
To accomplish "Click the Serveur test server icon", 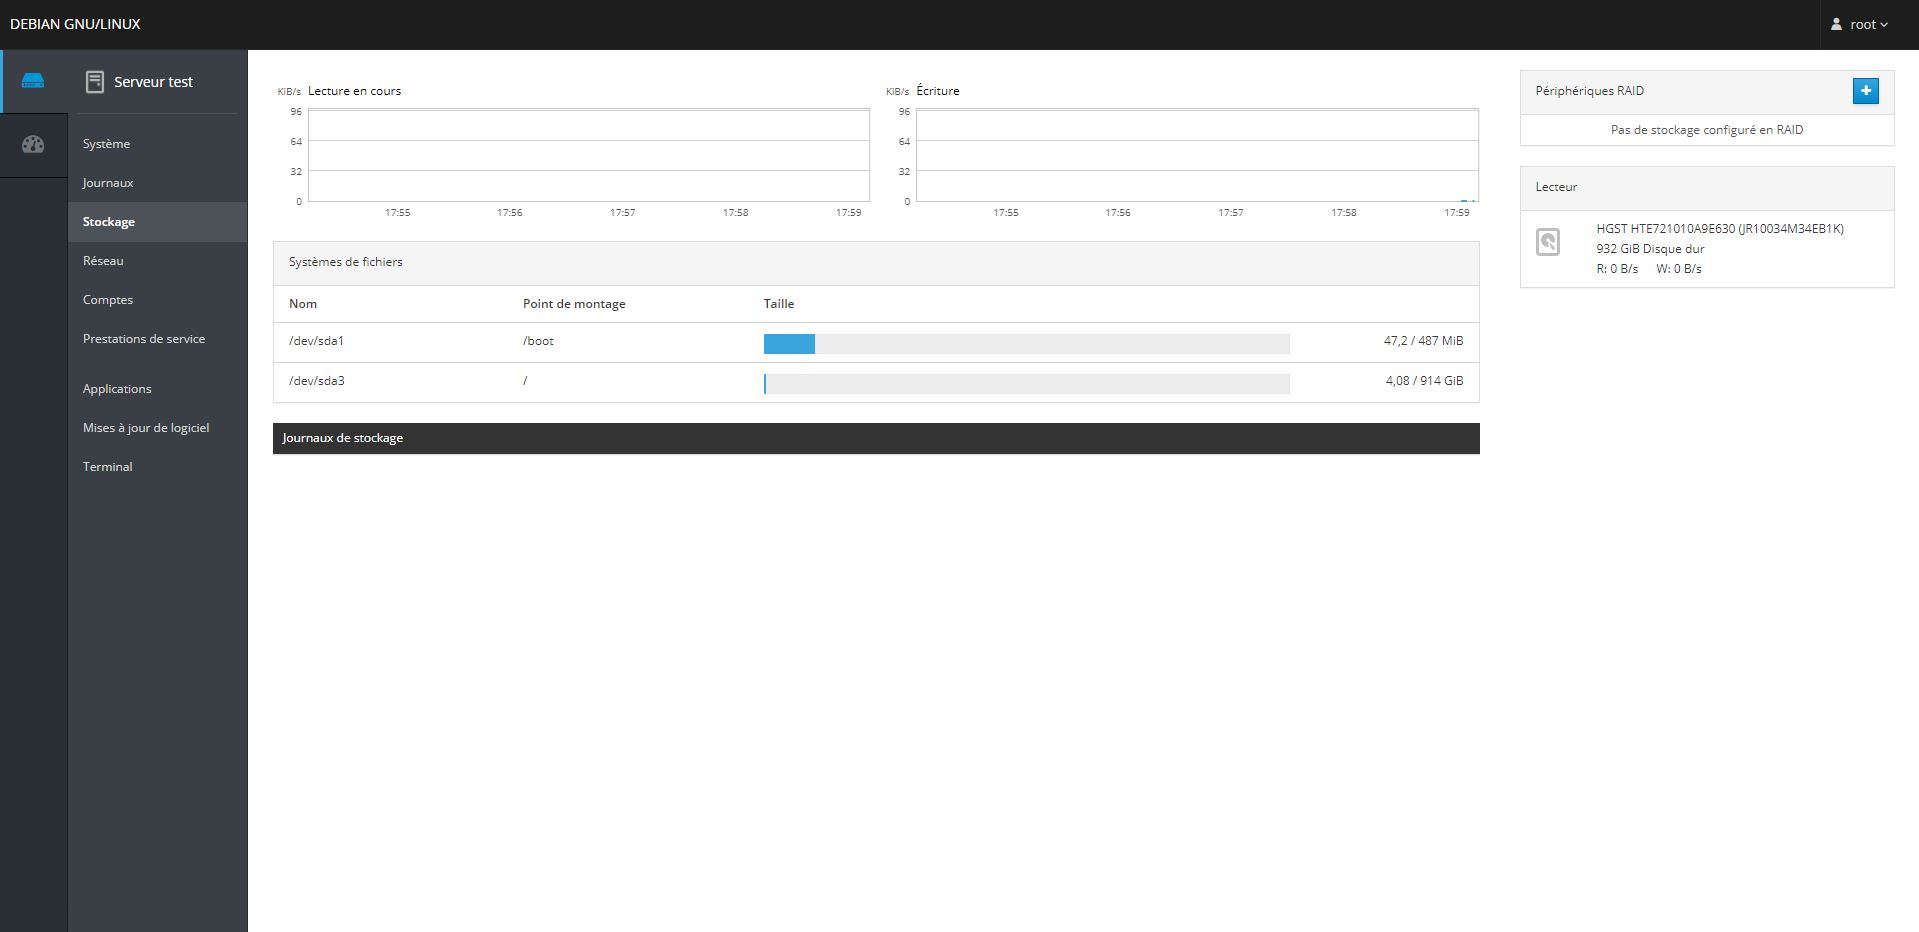I will pyautogui.click(x=95, y=82).
